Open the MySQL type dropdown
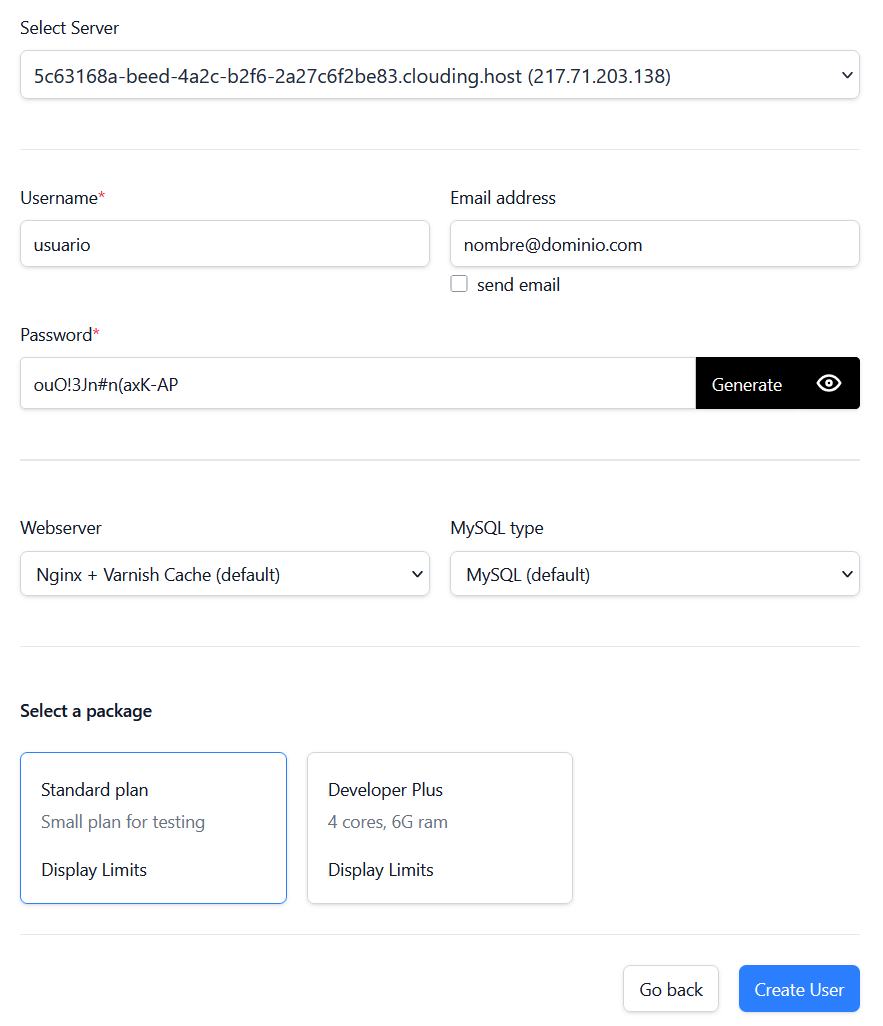 pyautogui.click(x=654, y=574)
